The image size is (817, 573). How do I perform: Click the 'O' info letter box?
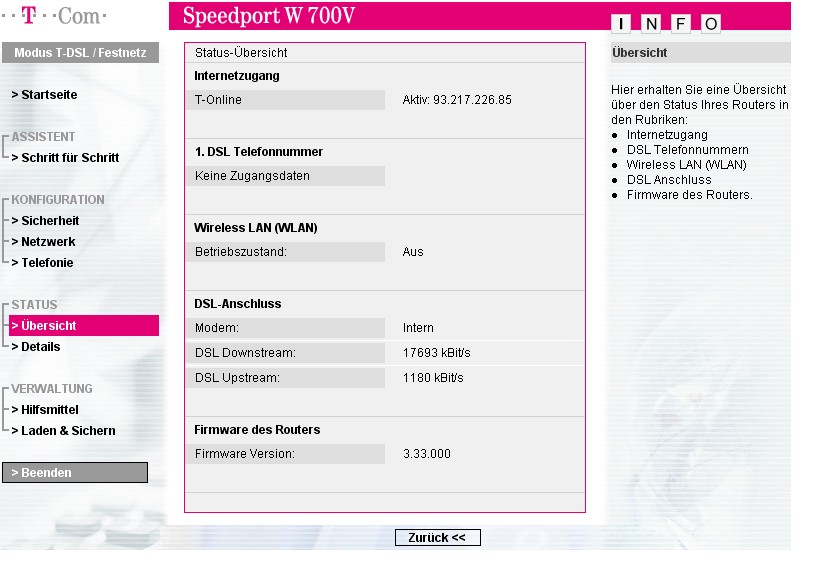(x=711, y=23)
